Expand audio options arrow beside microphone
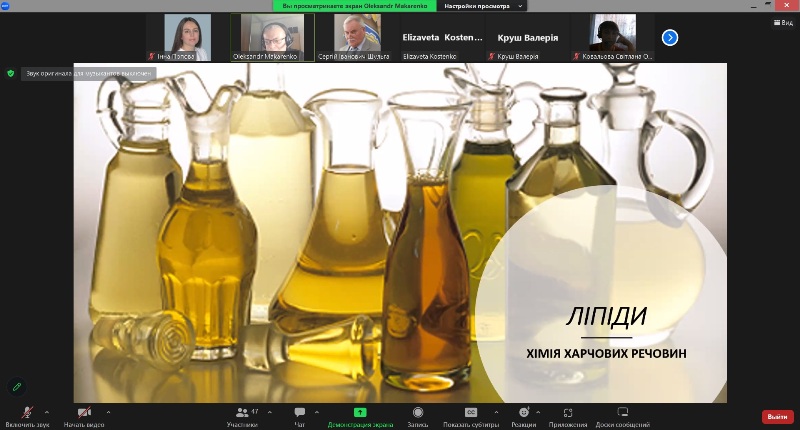This screenshot has width=800, height=430. tap(47, 412)
